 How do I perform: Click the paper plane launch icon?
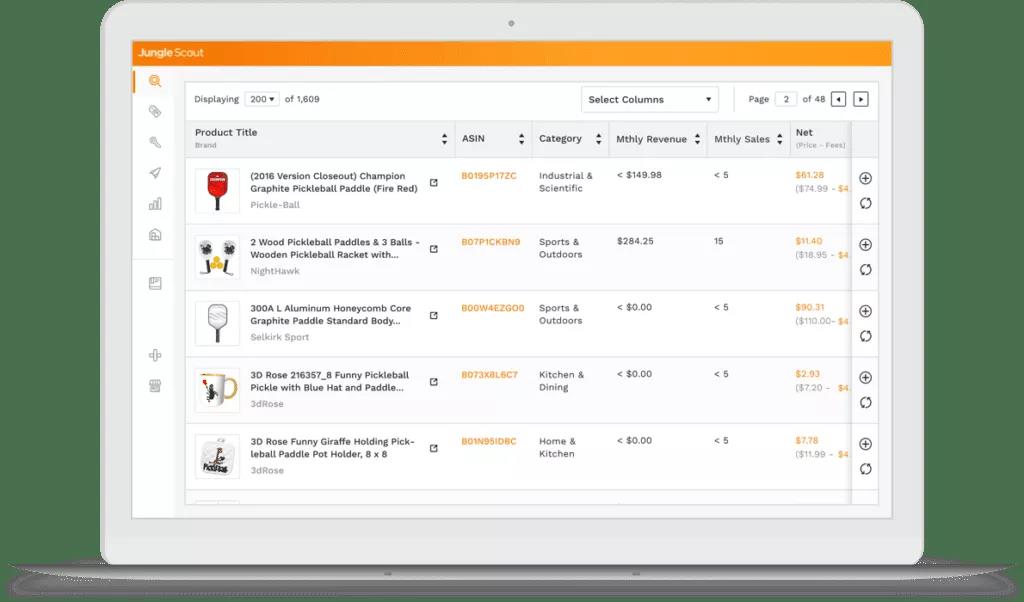[x=155, y=173]
